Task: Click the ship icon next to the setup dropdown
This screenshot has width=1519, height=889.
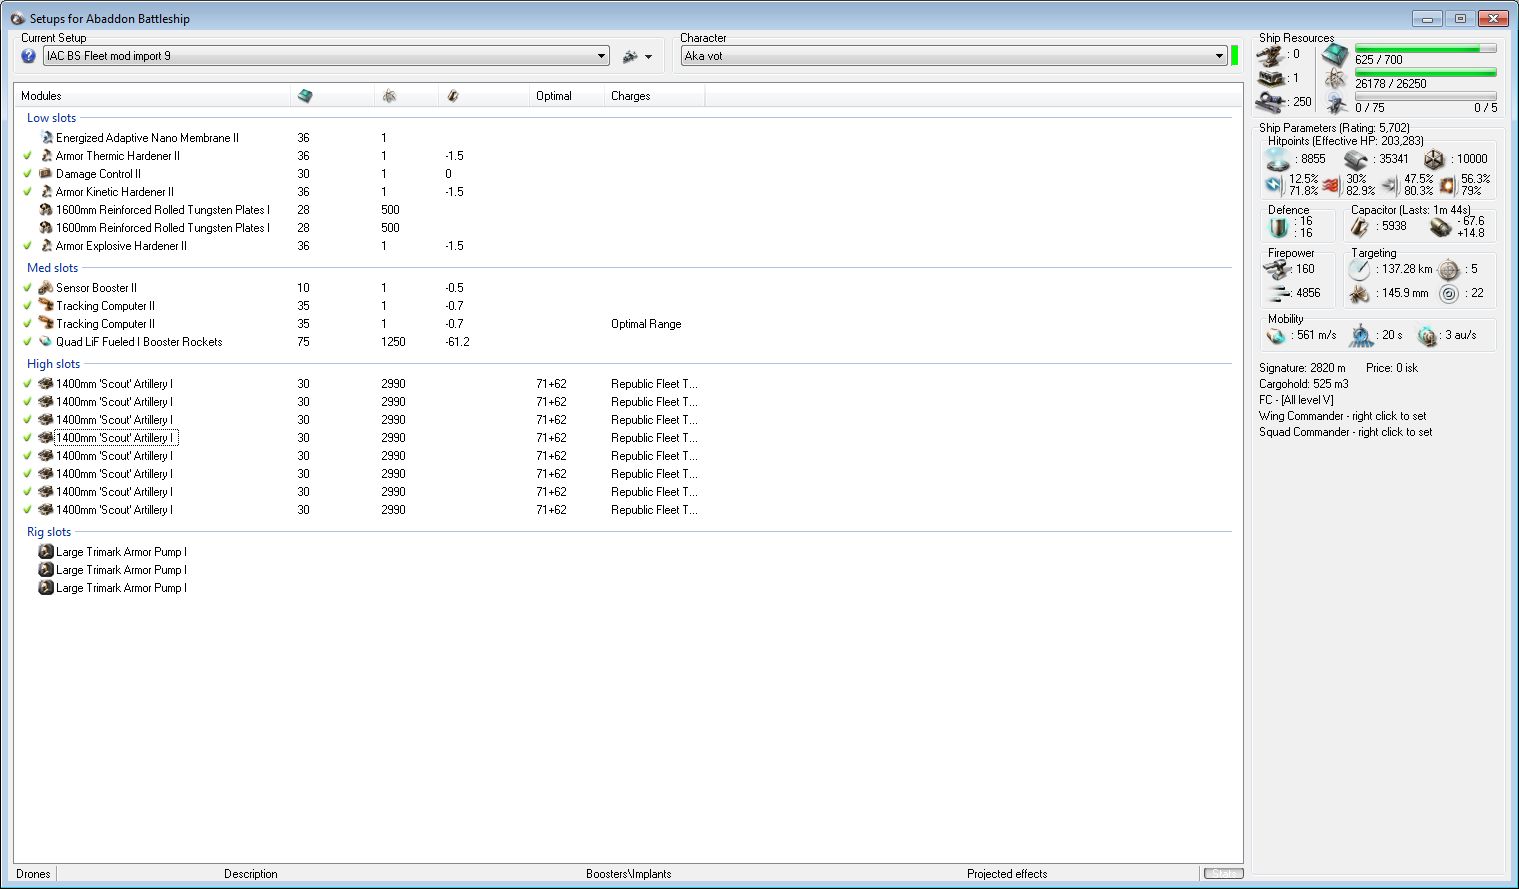Action: pyautogui.click(x=630, y=56)
